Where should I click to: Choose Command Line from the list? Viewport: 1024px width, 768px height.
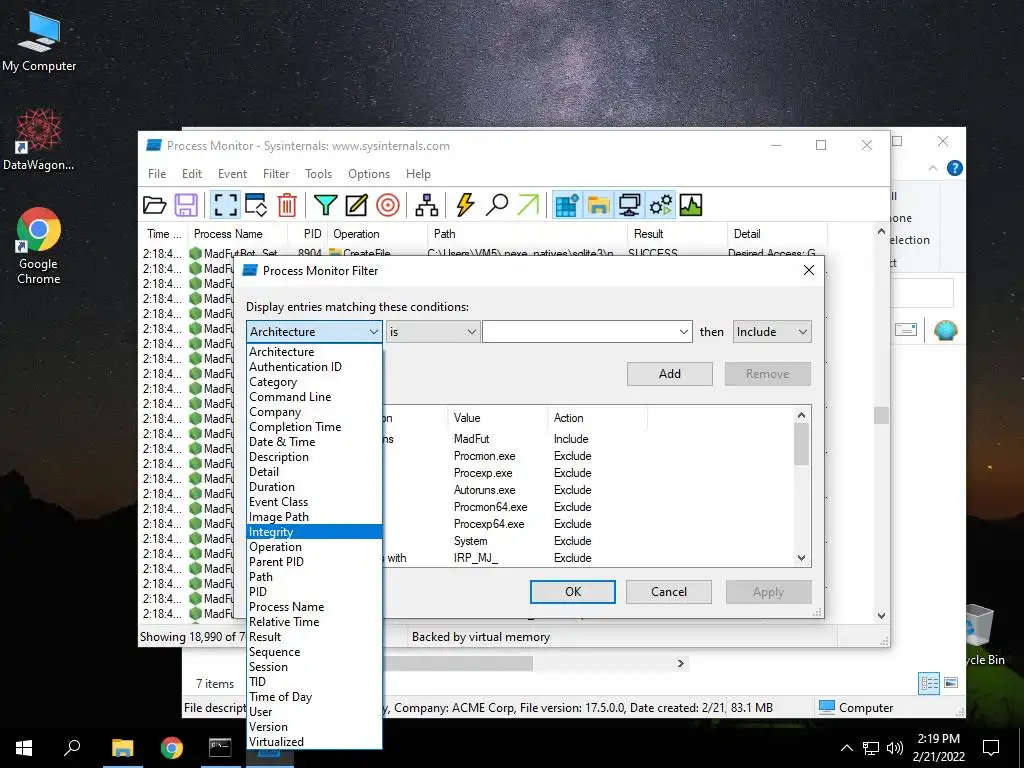click(x=314, y=396)
